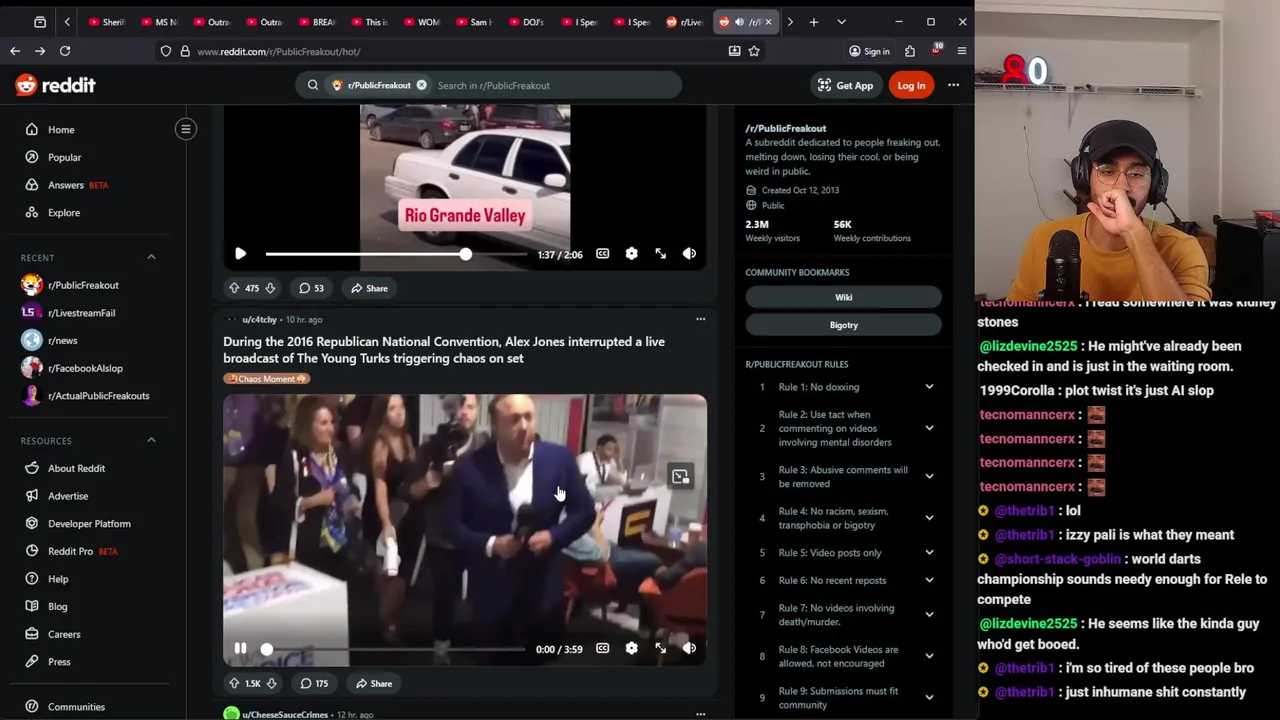Upvote the Alex Jones post
The image size is (1280, 720).
tap(234, 683)
